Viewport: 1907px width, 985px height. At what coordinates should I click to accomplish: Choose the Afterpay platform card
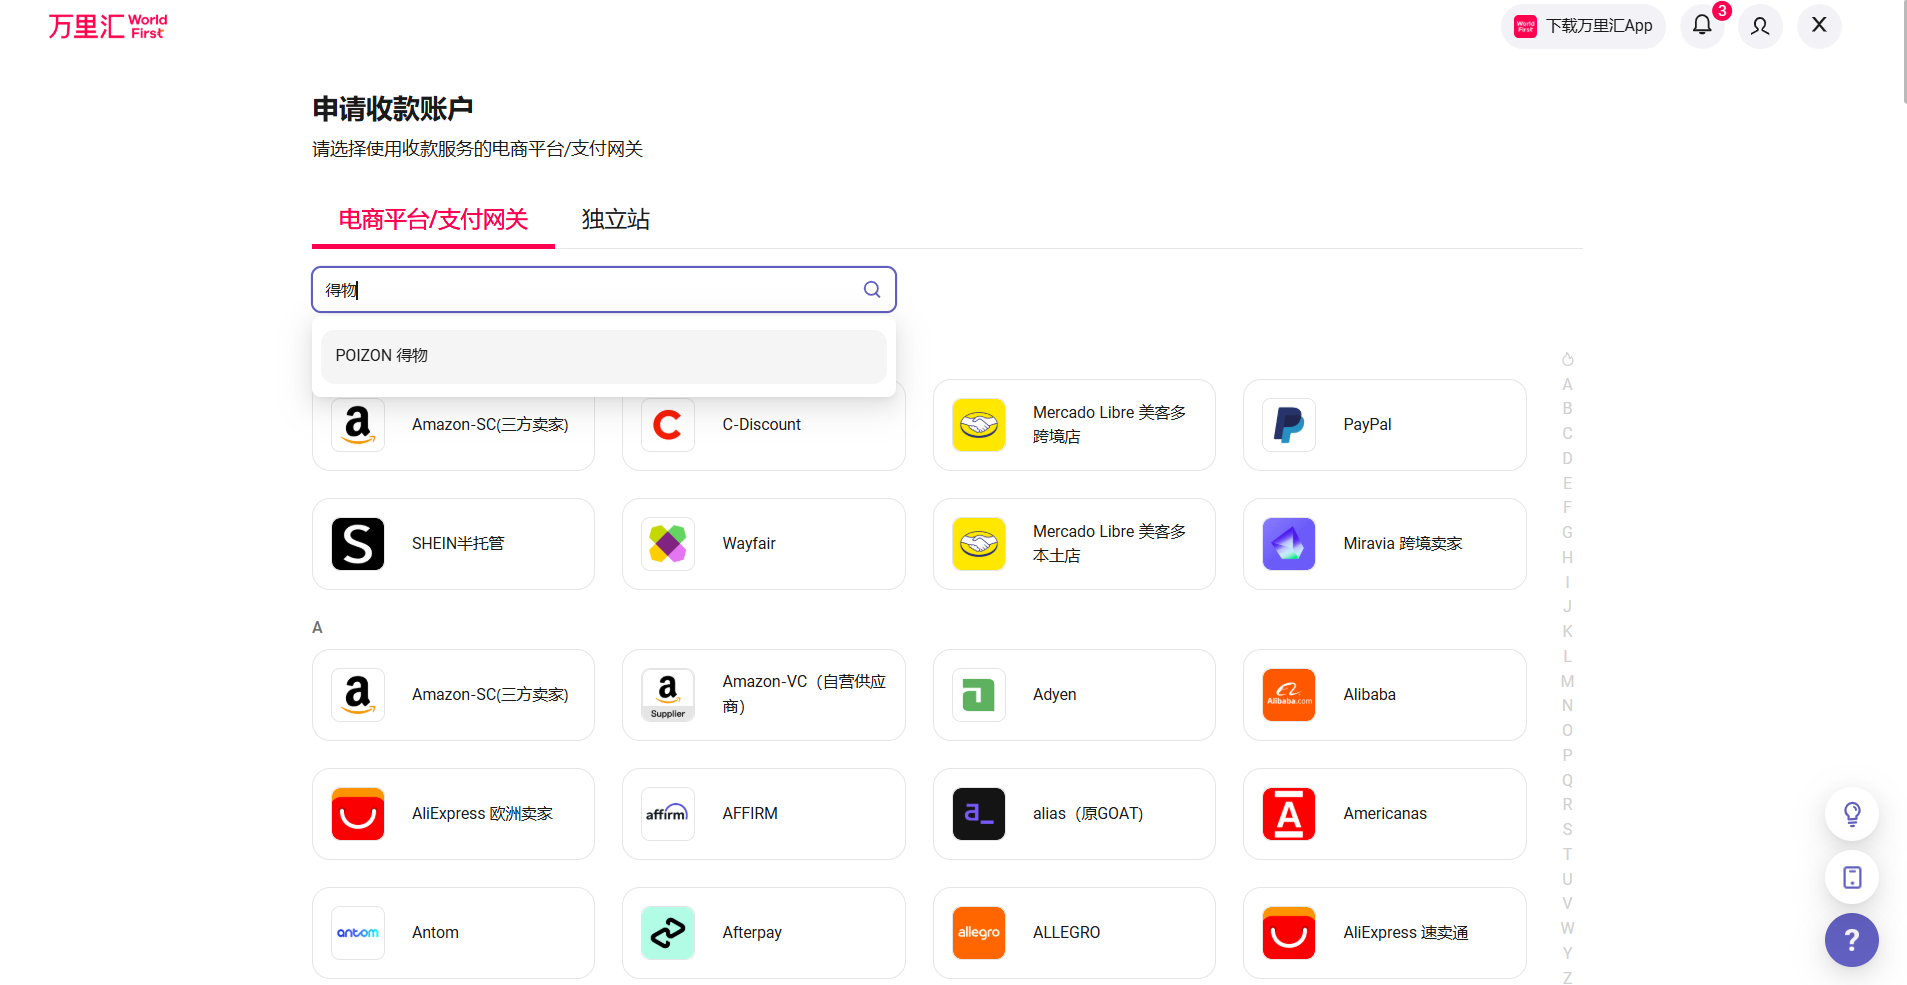point(763,933)
